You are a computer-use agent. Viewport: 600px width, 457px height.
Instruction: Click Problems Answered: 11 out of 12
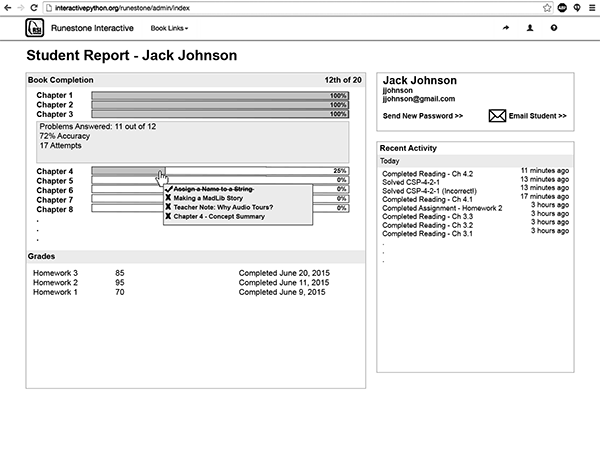pyautogui.click(x=98, y=126)
